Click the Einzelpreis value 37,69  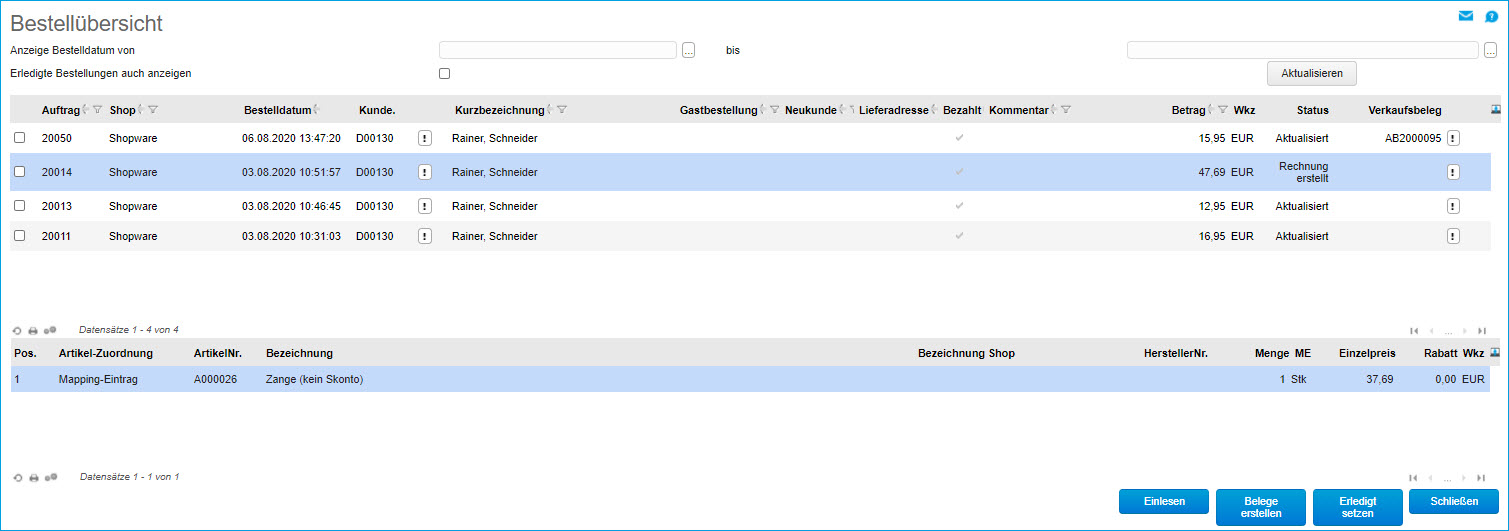pyautogui.click(x=1380, y=379)
